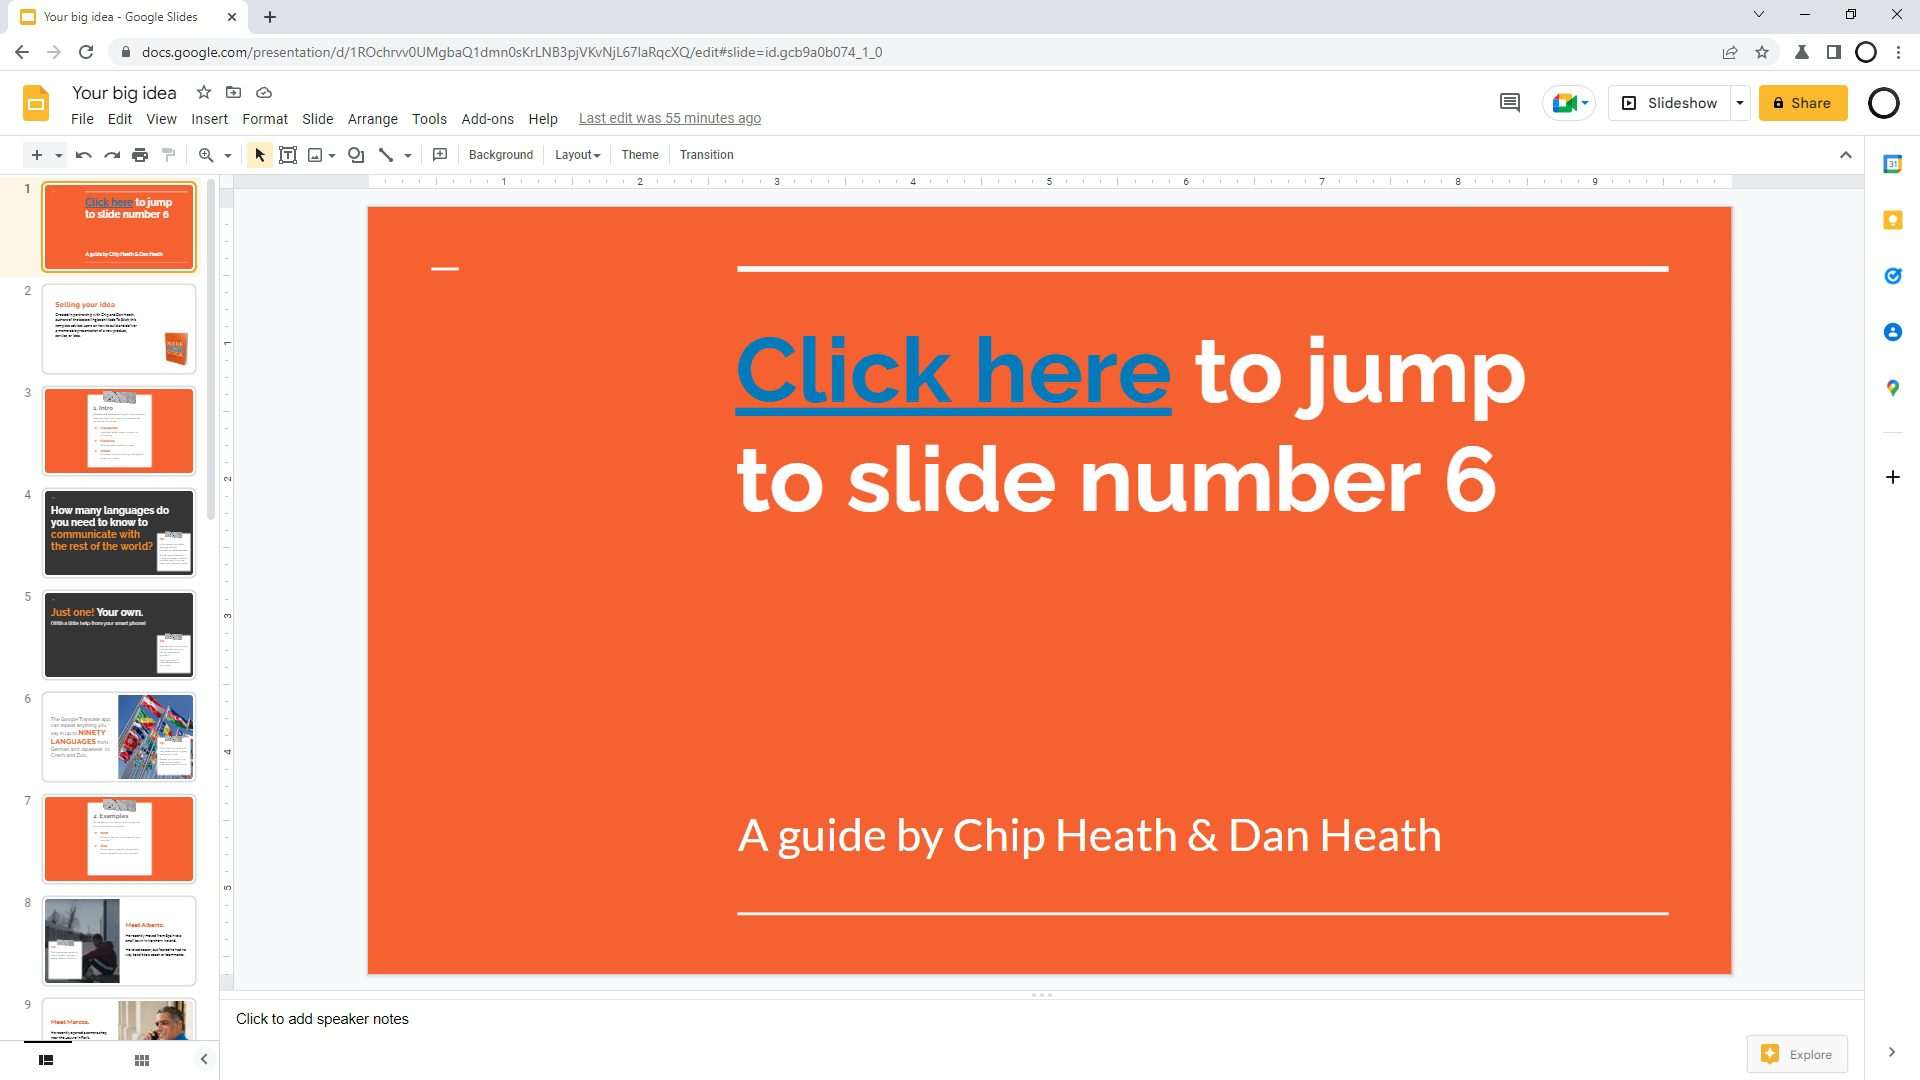This screenshot has width=1920, height=1080.
Task: Click the Background color swatch button
Action: 501,154
